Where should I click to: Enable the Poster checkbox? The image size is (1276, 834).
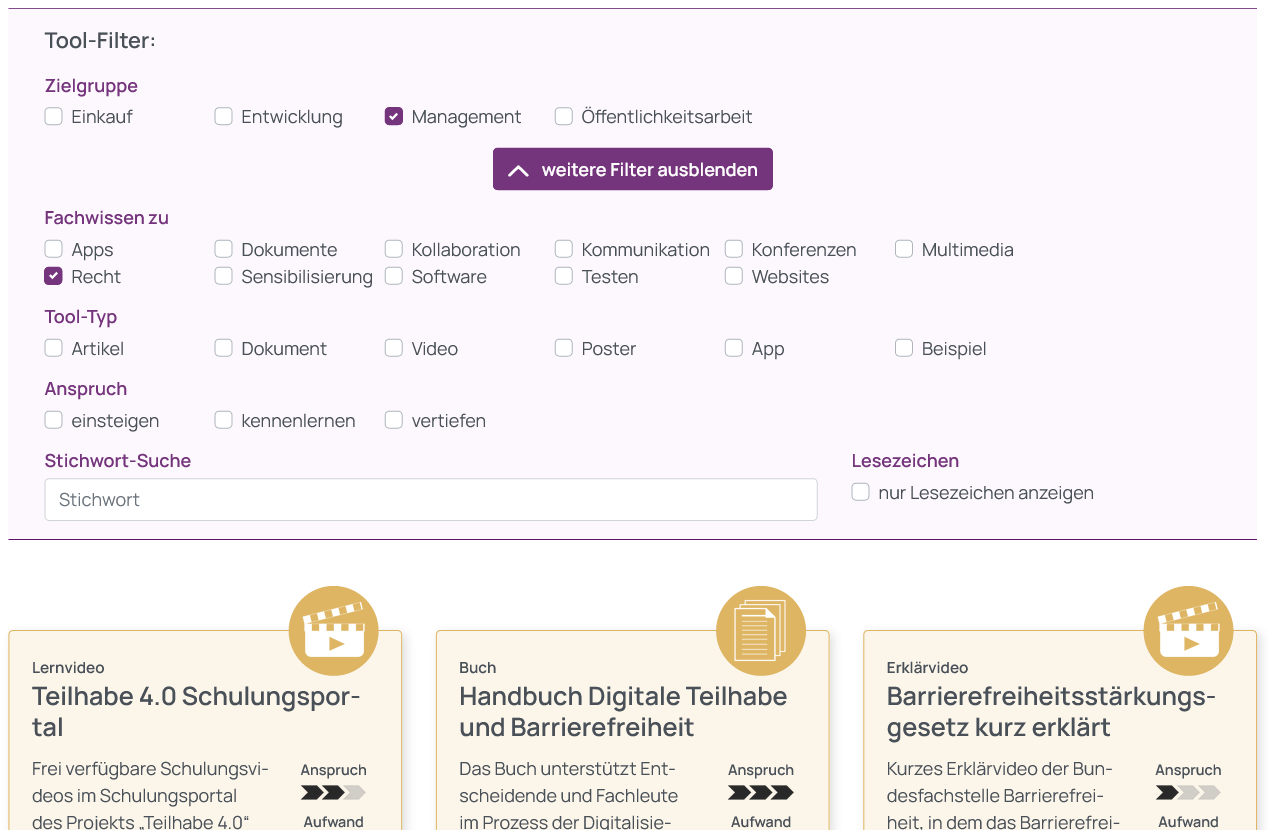click(x=564, y=348)
